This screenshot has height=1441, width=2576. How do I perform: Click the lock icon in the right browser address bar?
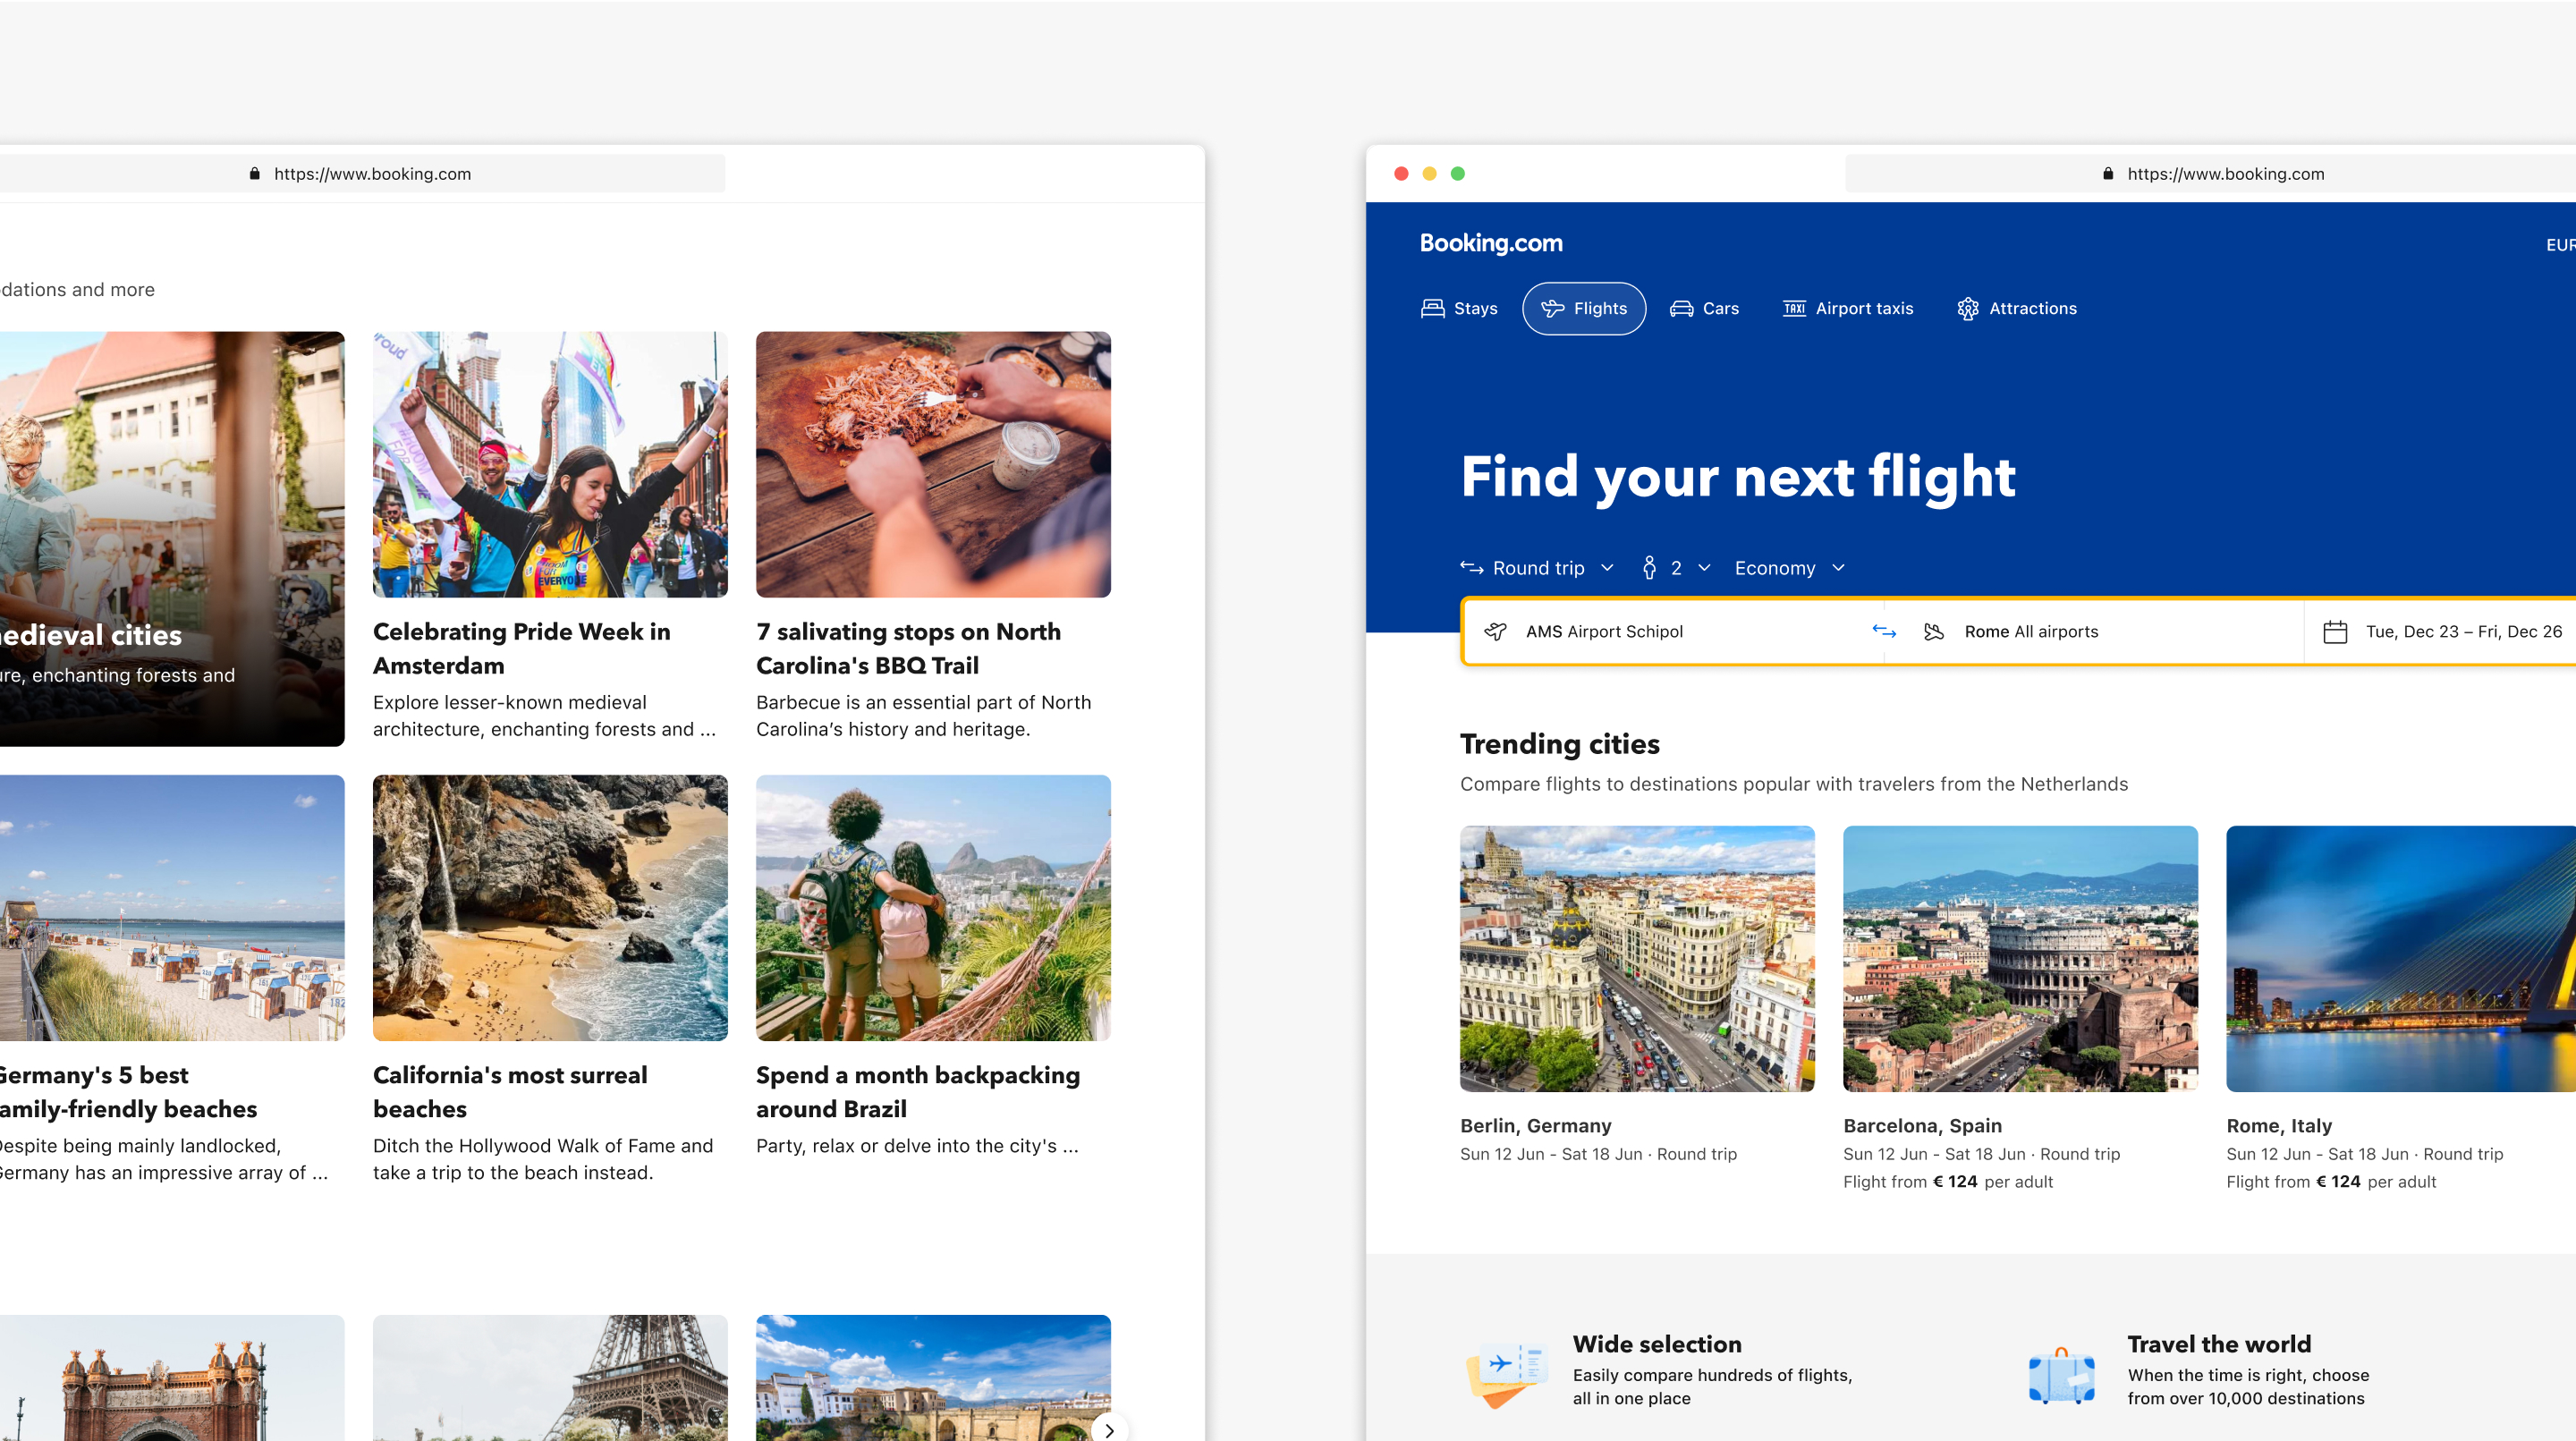click(2108, 173)
